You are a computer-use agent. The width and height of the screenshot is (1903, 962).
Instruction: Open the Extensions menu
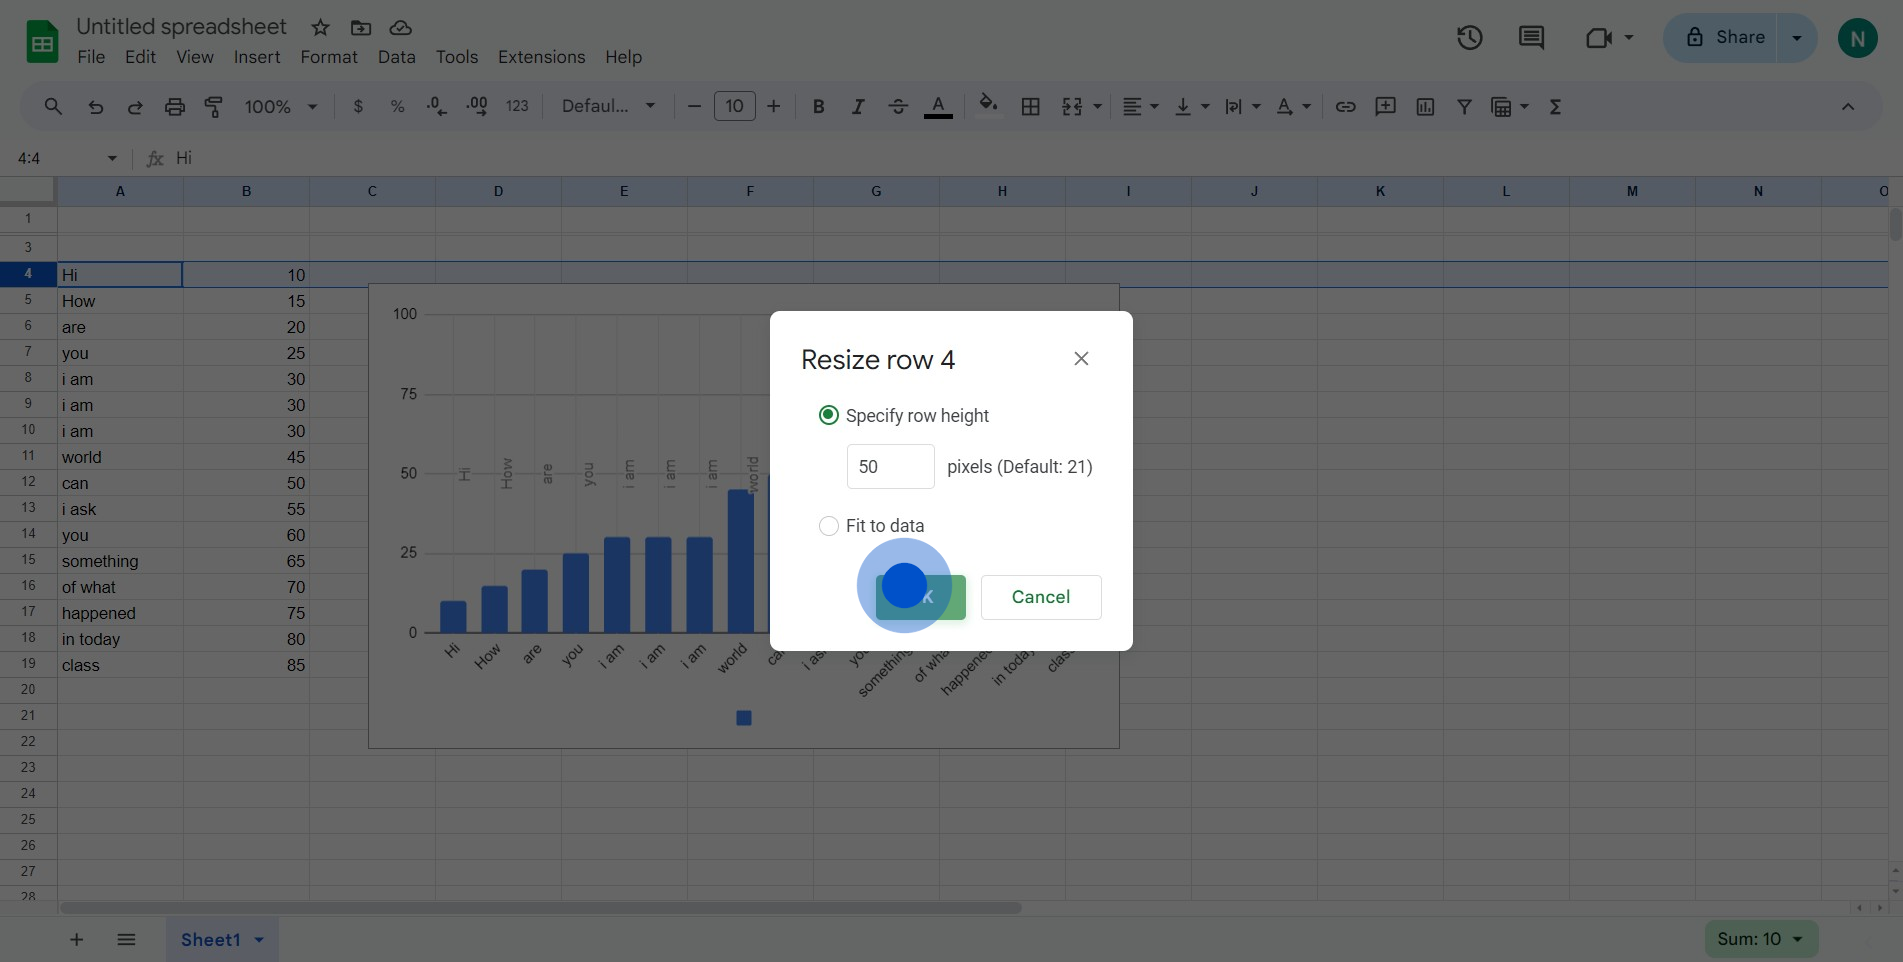(542, 57)
